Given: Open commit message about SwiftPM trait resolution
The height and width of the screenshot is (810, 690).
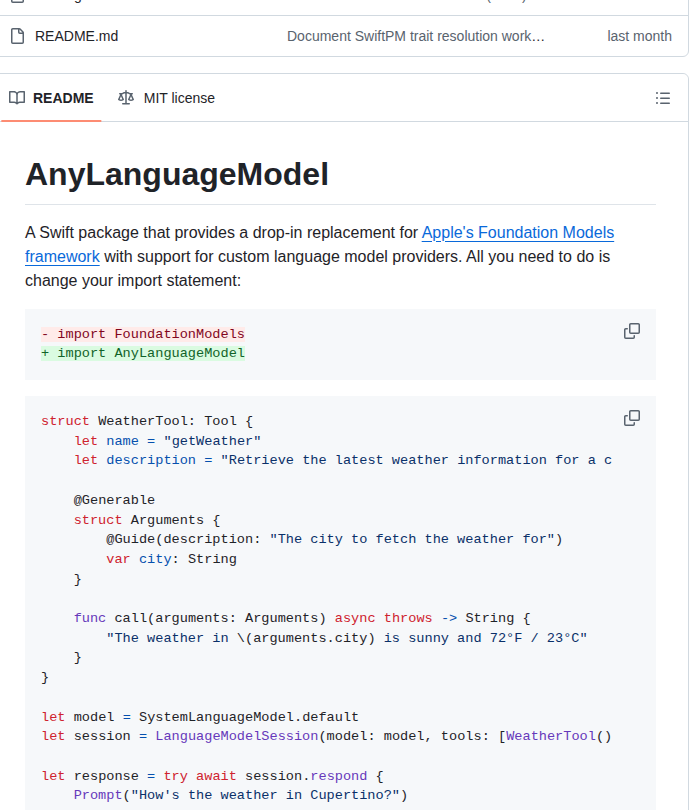Looking at the screenshot, I should tap(415, 36).
